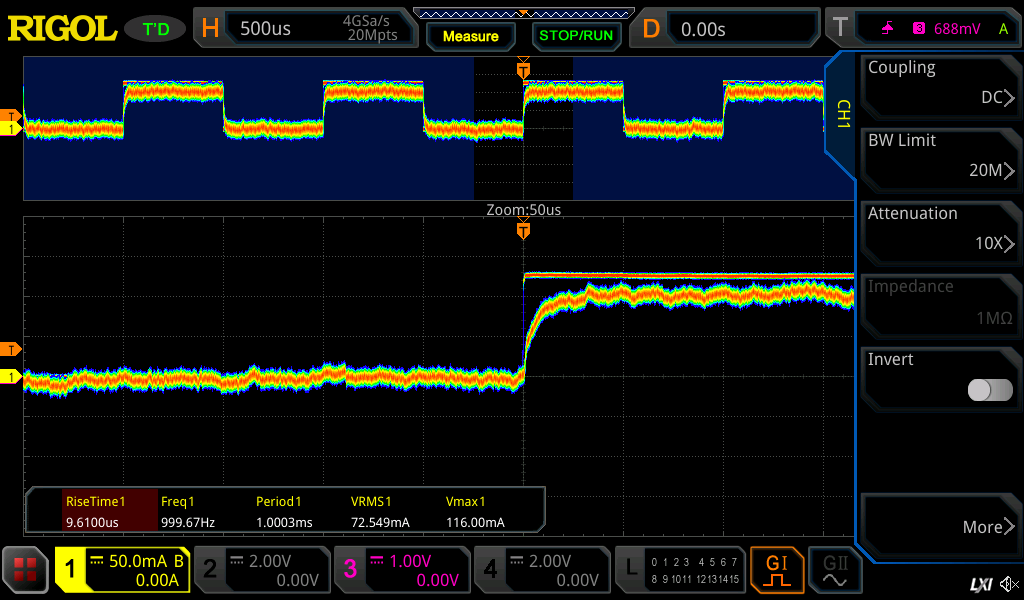Click the RIGOL logo
Viewport: 1024px width, 600px height.
click(x=62, y=29)
